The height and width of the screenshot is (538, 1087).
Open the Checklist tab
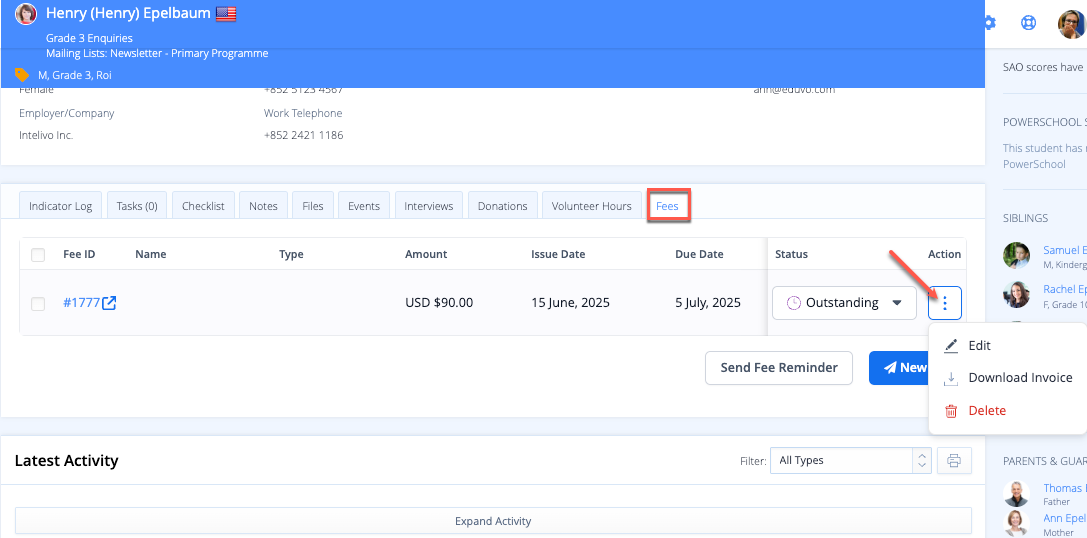click(203, 206)
